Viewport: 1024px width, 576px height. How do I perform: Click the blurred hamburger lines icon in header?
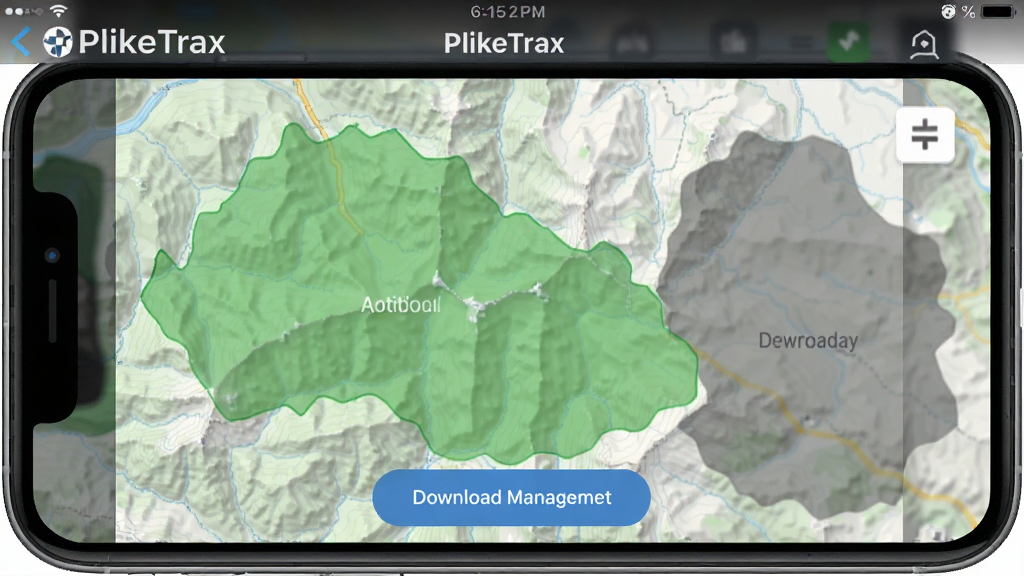803,44
